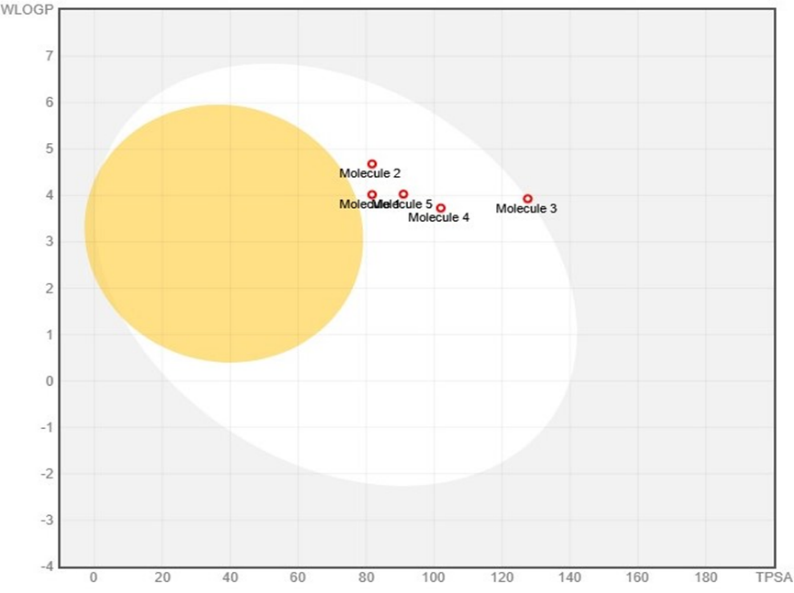
Task: Select the 'Molecule 2' text label
Action: (370, 174)
